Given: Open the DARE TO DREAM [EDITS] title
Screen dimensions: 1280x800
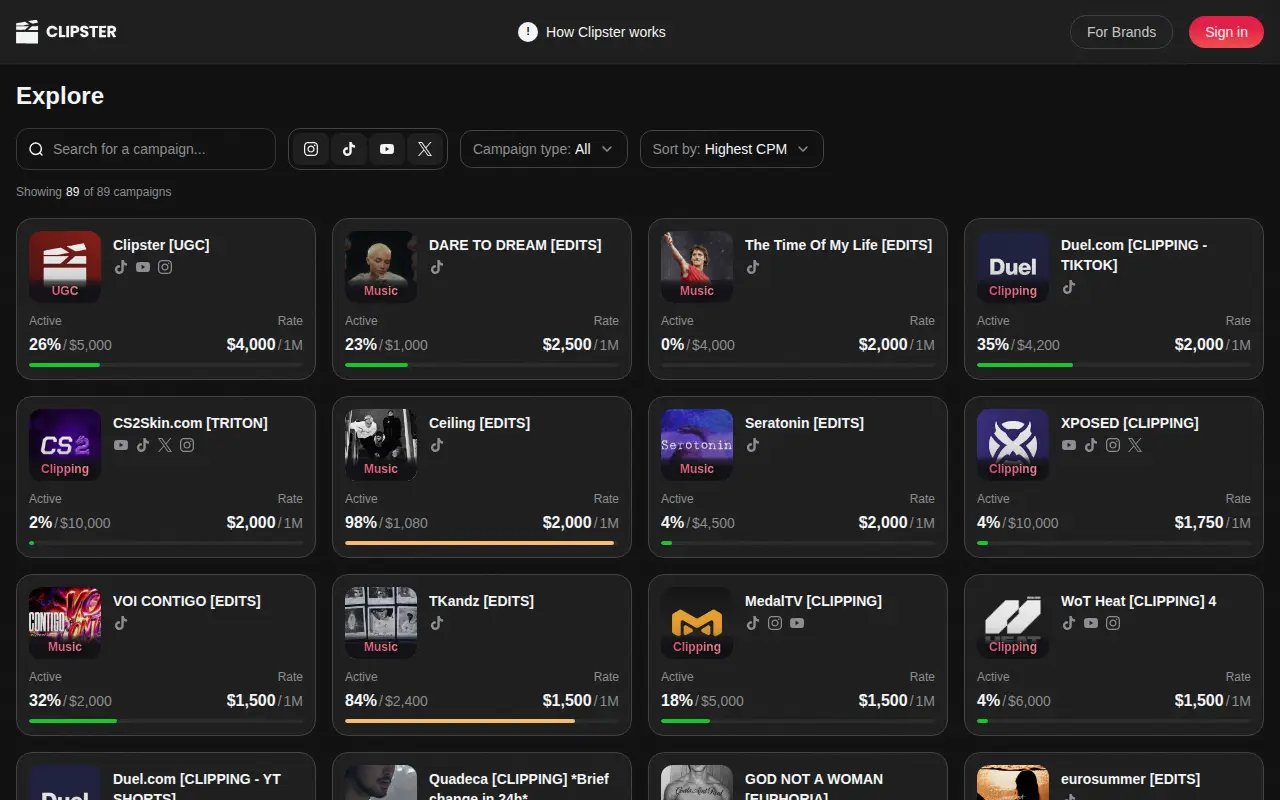Looking at the screenshot, I should tap(515, 245).
